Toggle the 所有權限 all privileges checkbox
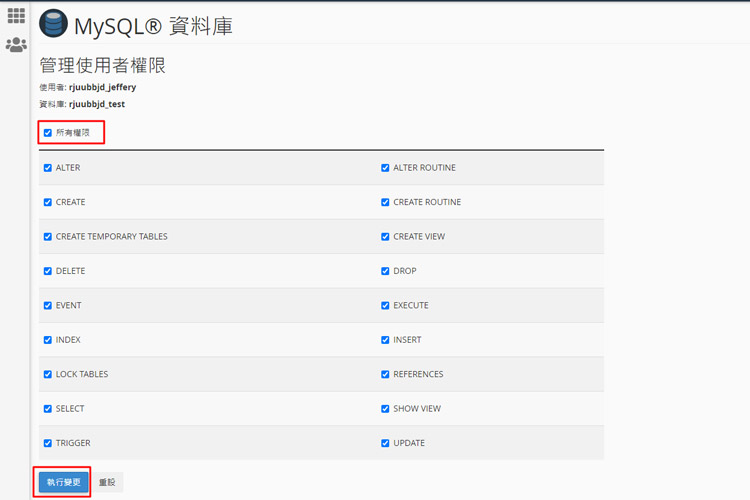This screenshot has height=500, width=750. 48,133
